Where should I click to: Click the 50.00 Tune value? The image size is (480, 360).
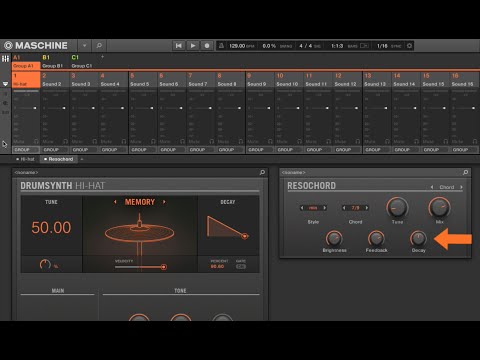(x=51, y=228)
